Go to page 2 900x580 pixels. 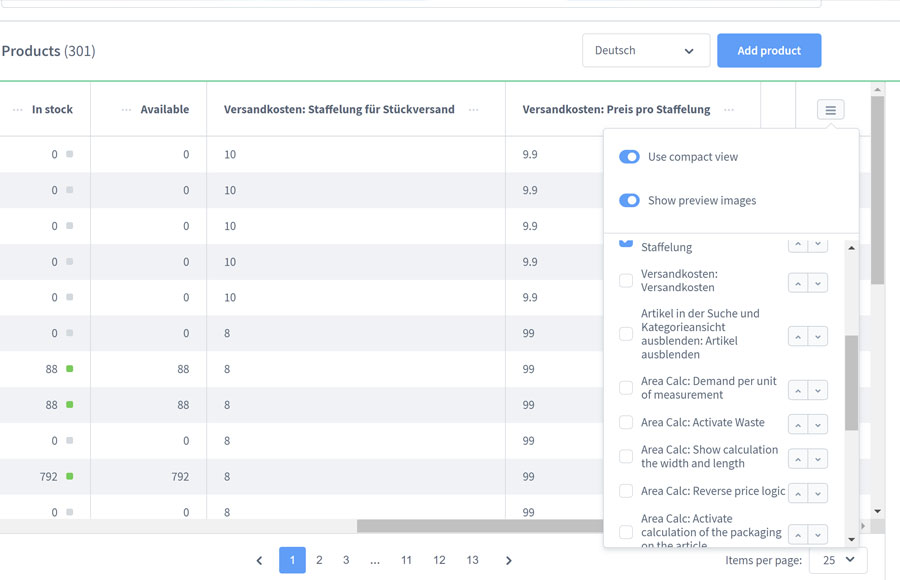pos(319,560)
